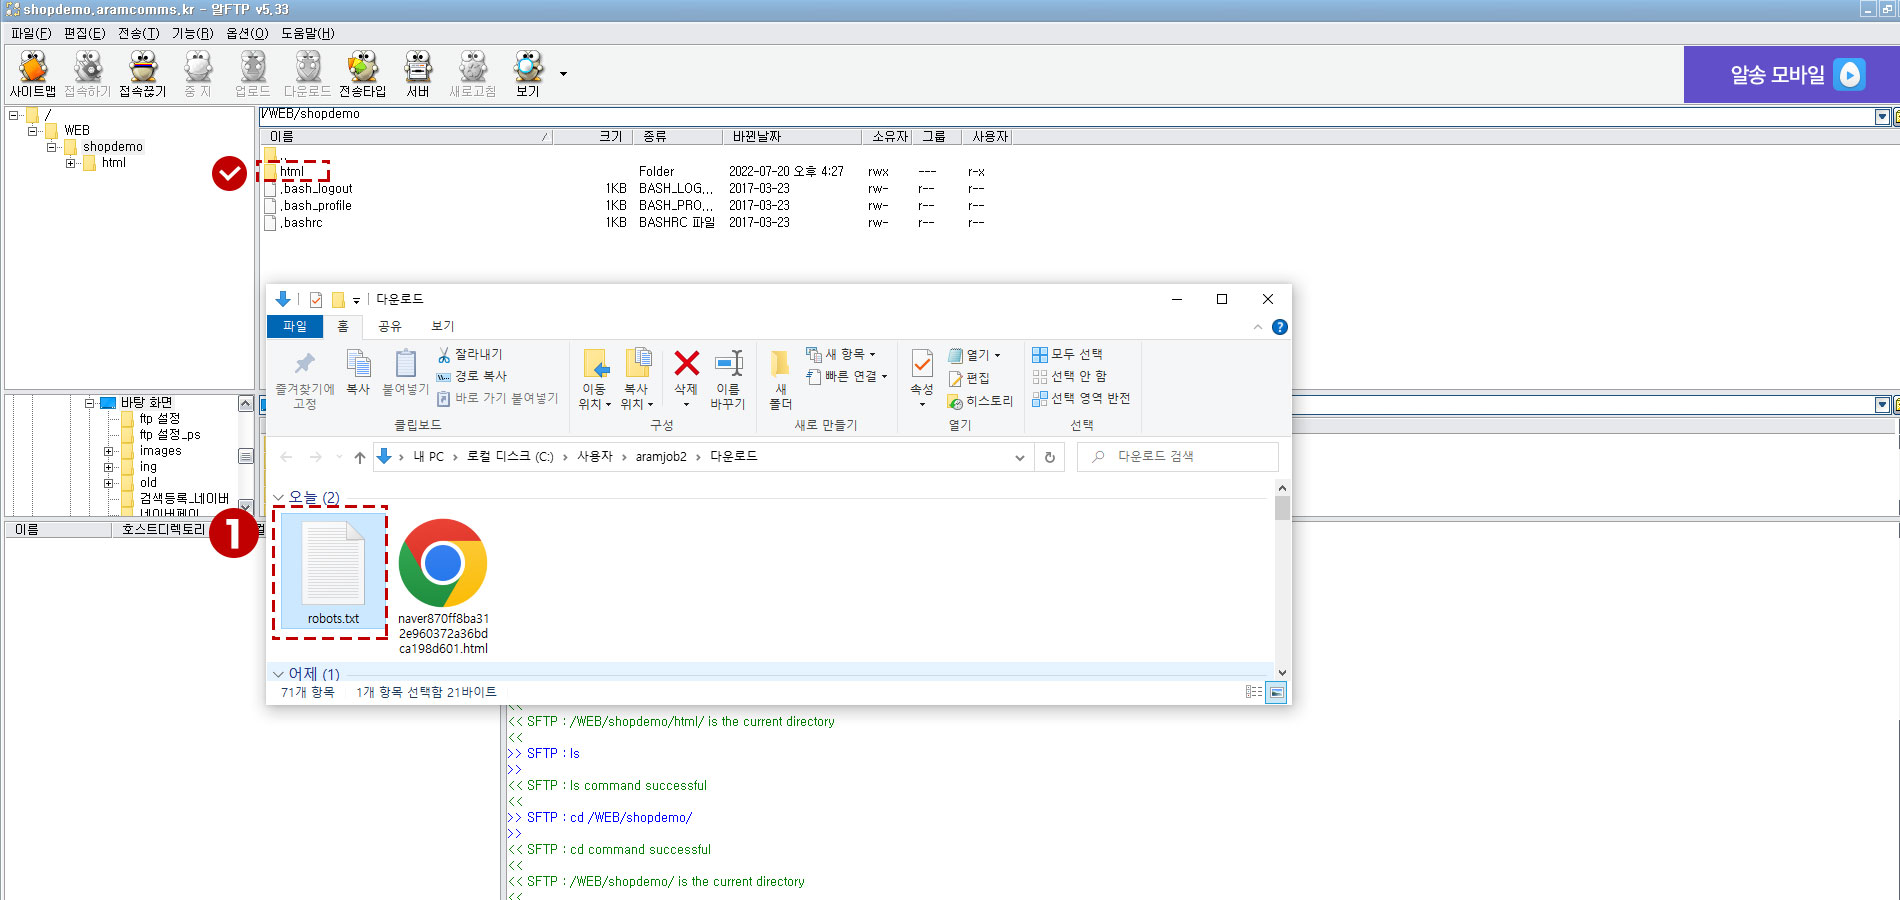Image resolution: width=1900 pixels, height=900 pixels.
Task: Click the 중지 stop toolbar icon
Action: pos(198,74)
